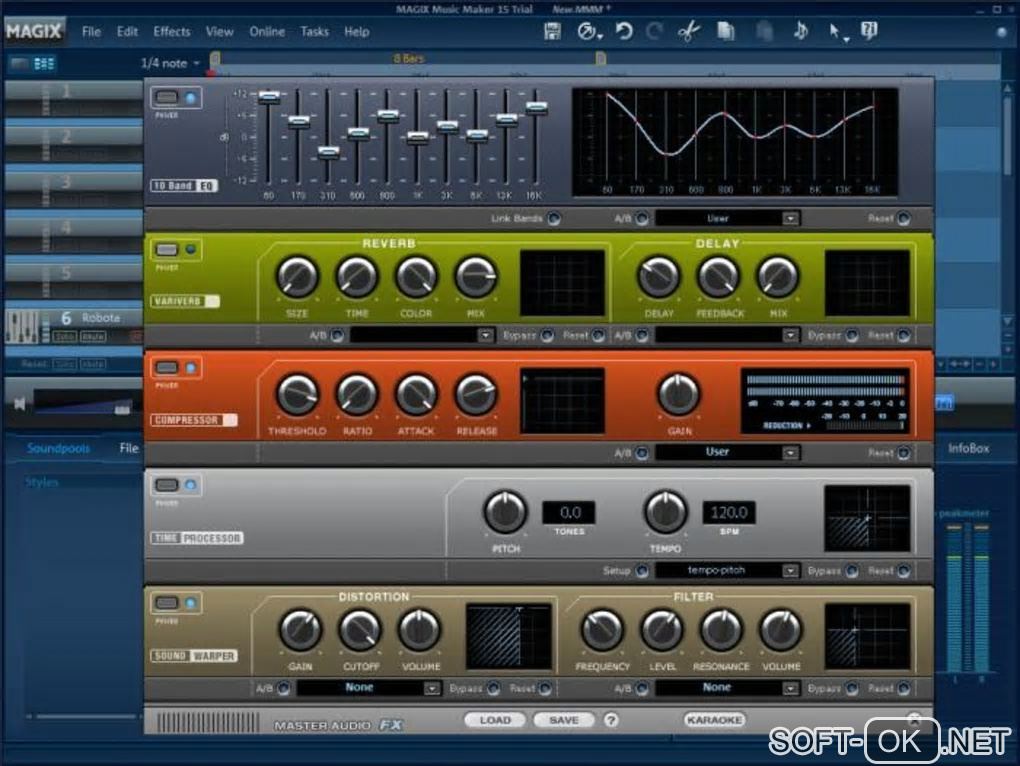The height and width of the screenshot is (766, 1020).
Task: Open the mouse mode dropdown arrow
Action: [x=846, y=40]
